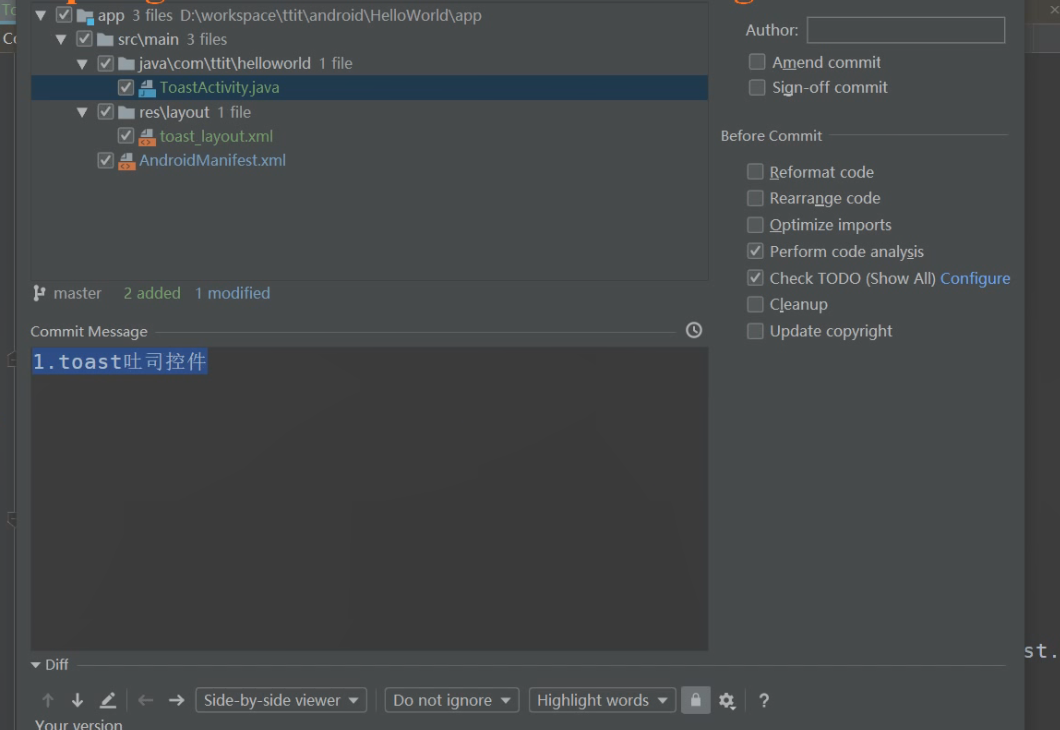Uncheck Check TODO option

pos(755,278)
